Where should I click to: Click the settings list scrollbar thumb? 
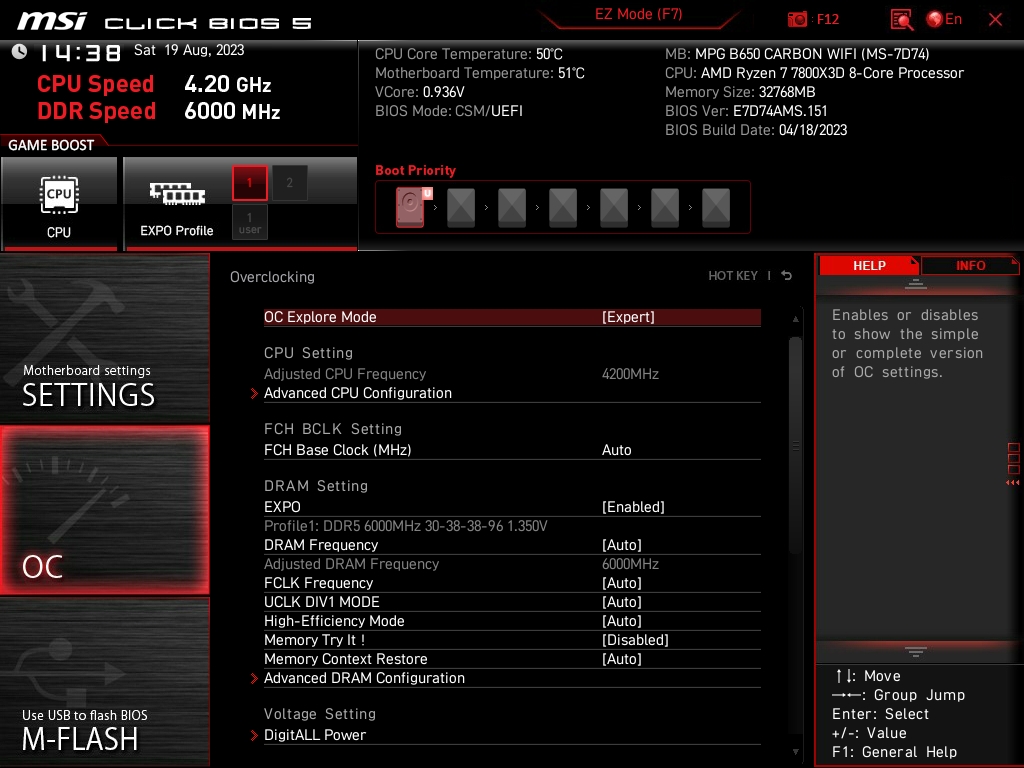795,445
